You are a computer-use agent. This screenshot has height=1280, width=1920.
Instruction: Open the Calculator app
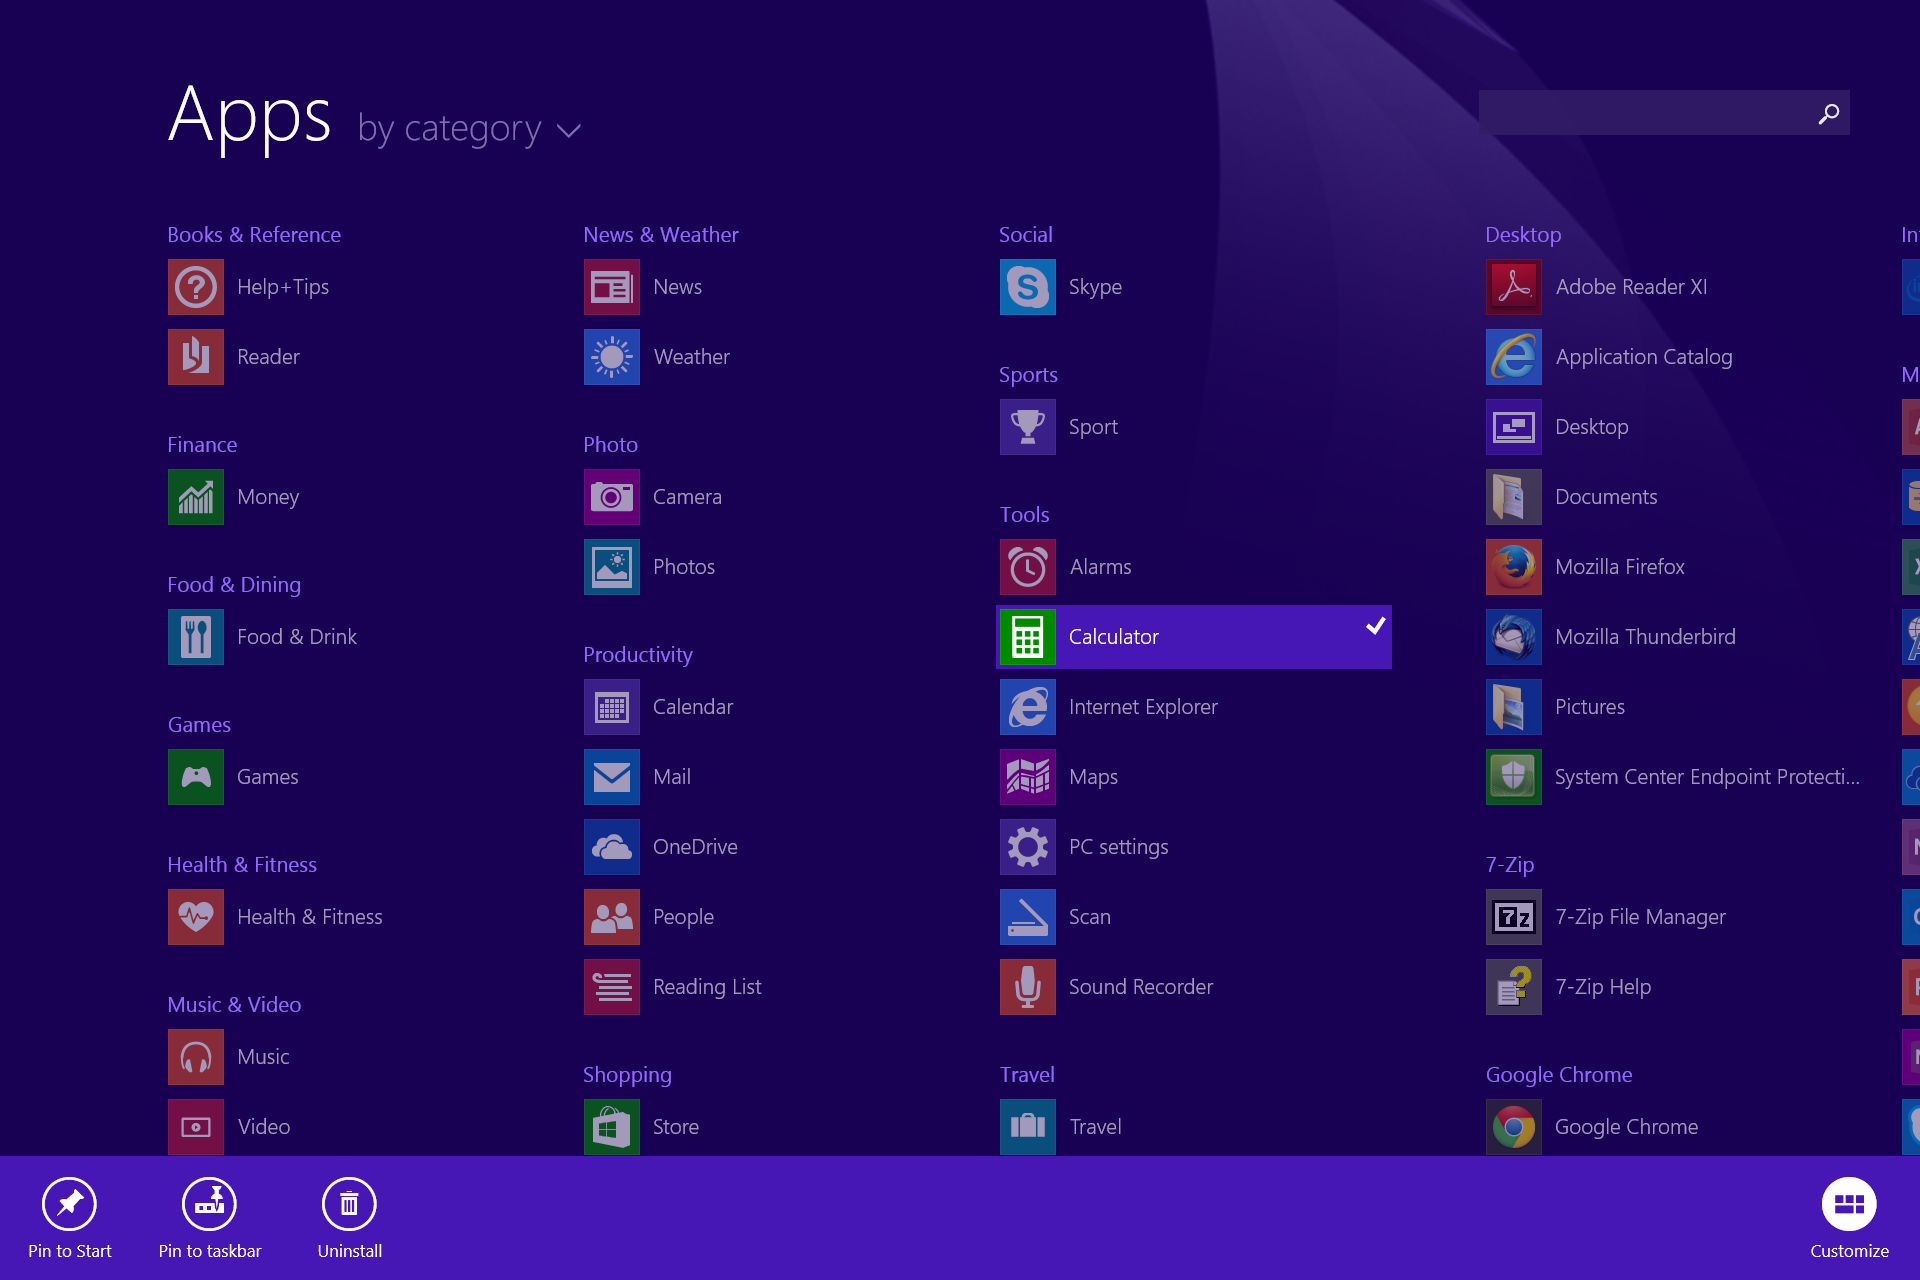1114,636
